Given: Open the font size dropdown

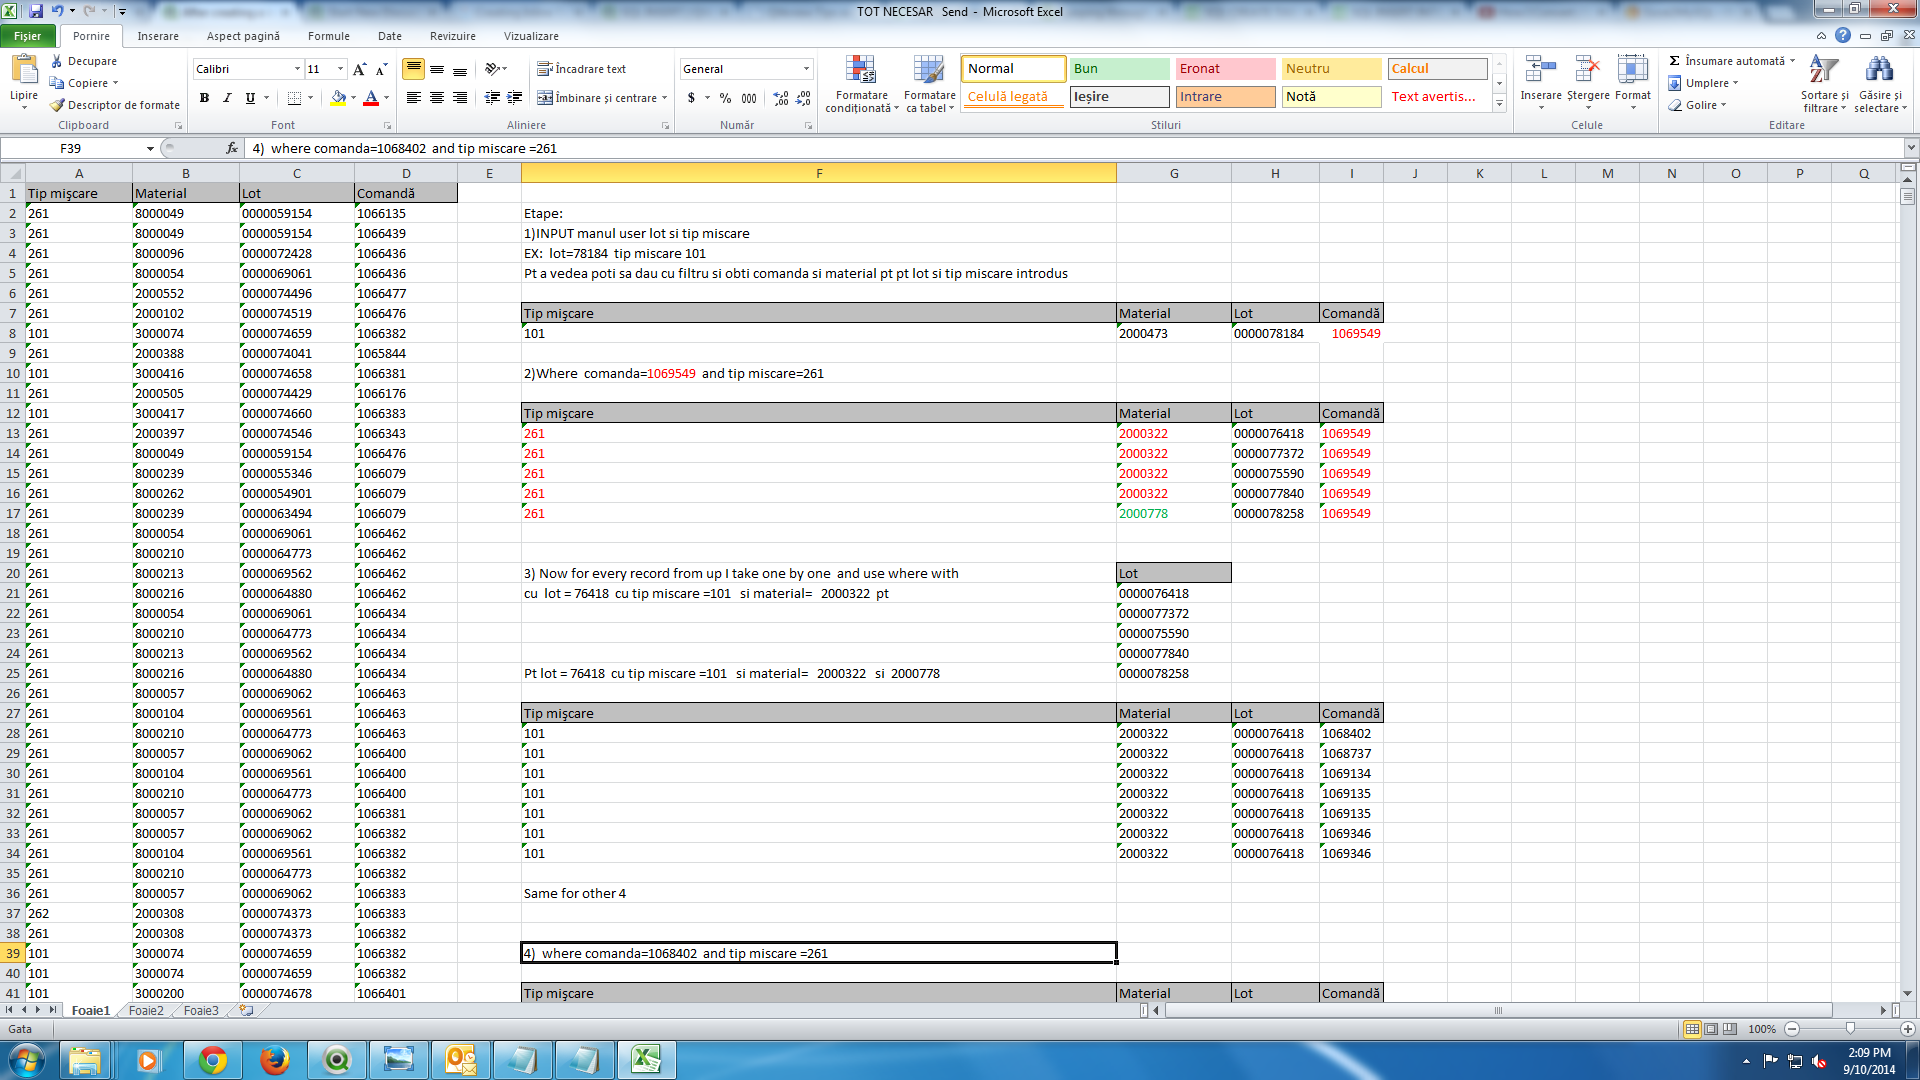Looking at the screenshot, I should tap(340, 69).
